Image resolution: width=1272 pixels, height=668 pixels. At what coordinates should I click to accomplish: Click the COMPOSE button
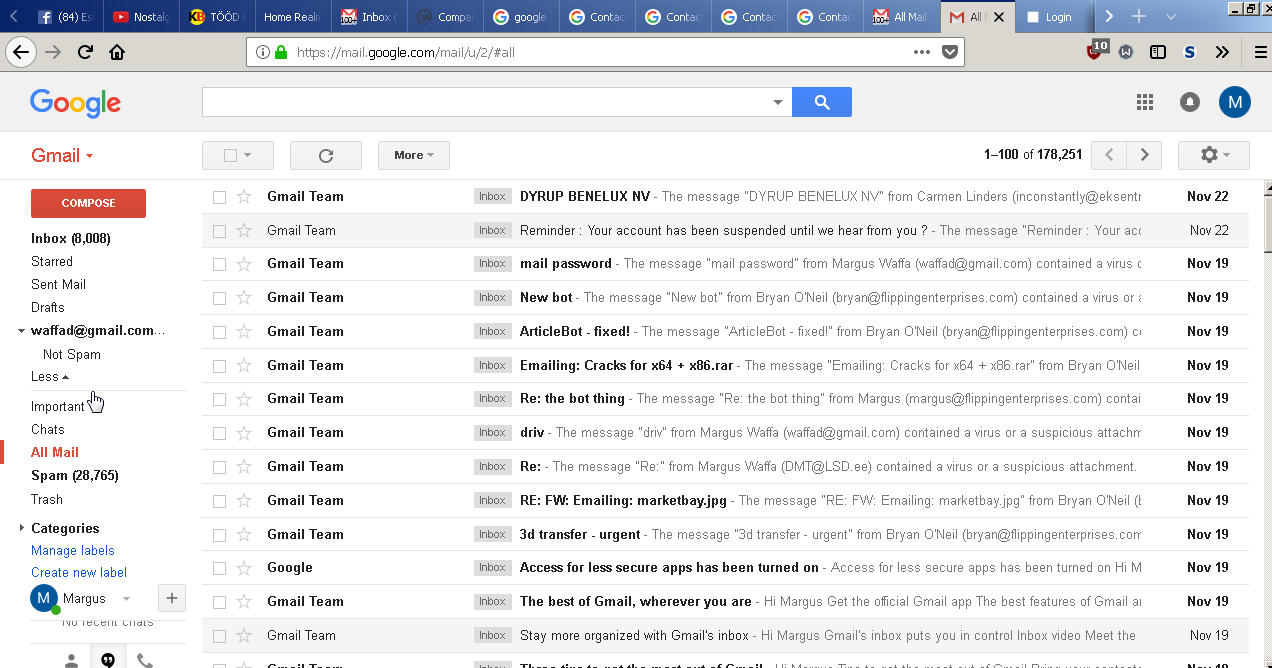coord(88,203)
